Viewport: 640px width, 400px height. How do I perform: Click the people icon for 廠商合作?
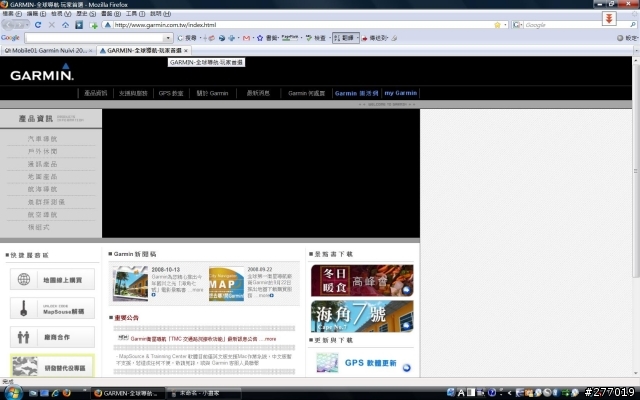coord(23,337)
